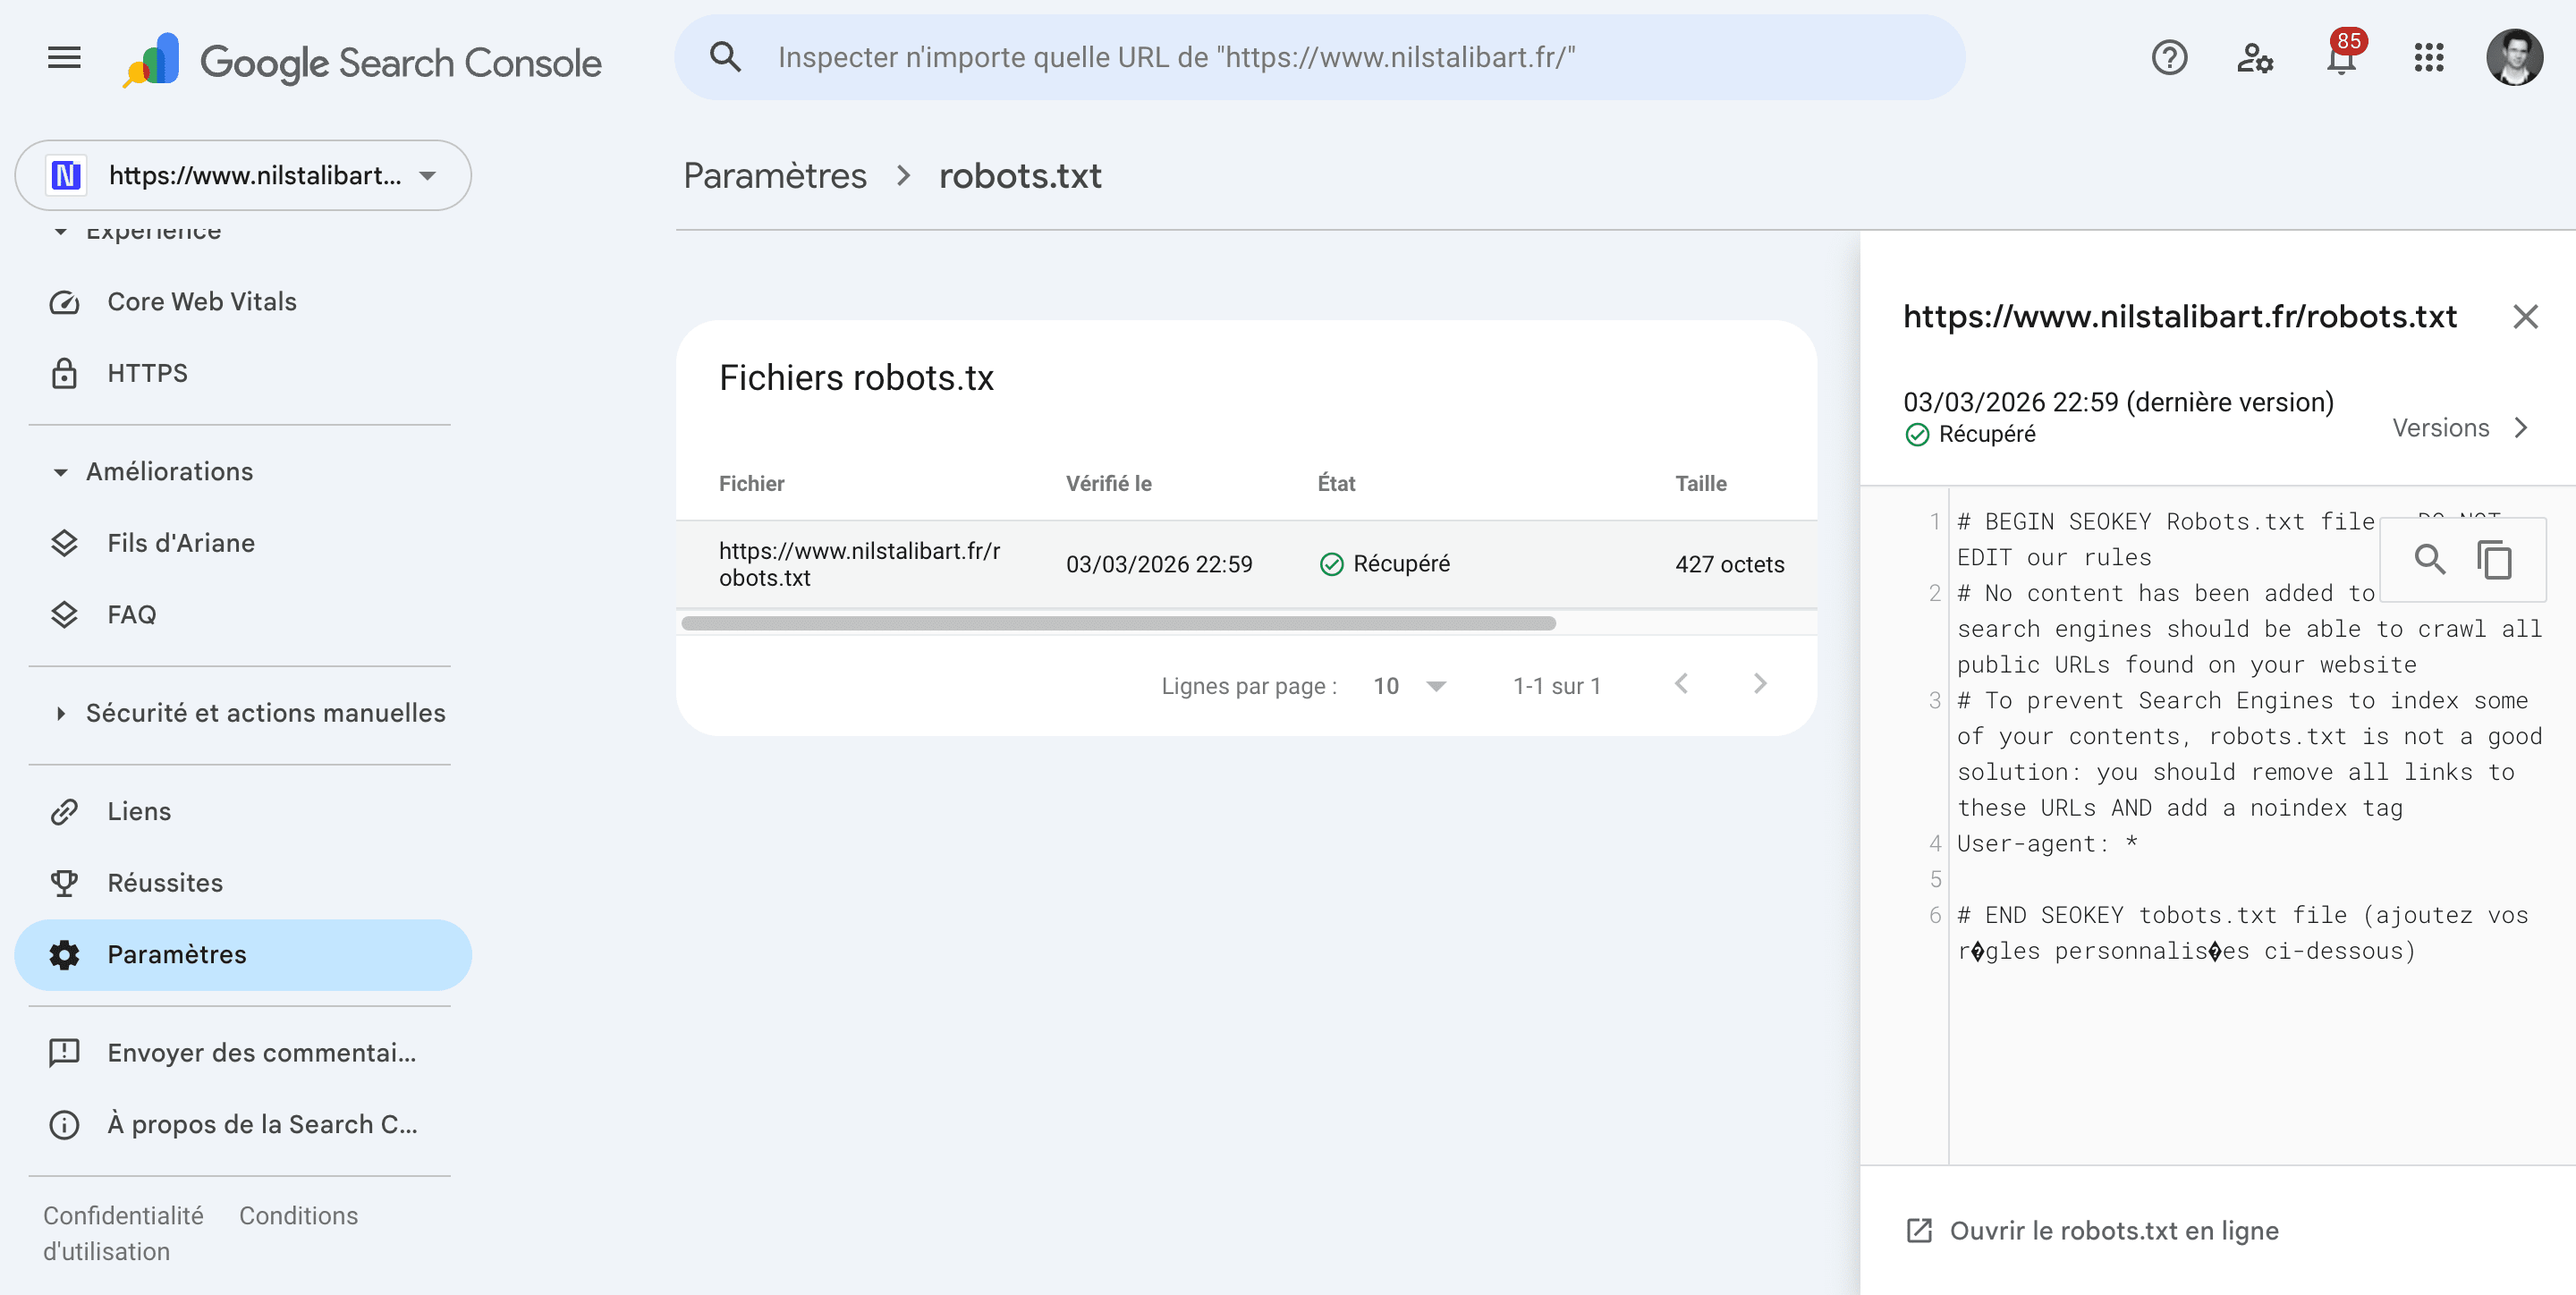Search within the robots.txt content
Screen dimensions: 2576x1295
[2430, 559]
